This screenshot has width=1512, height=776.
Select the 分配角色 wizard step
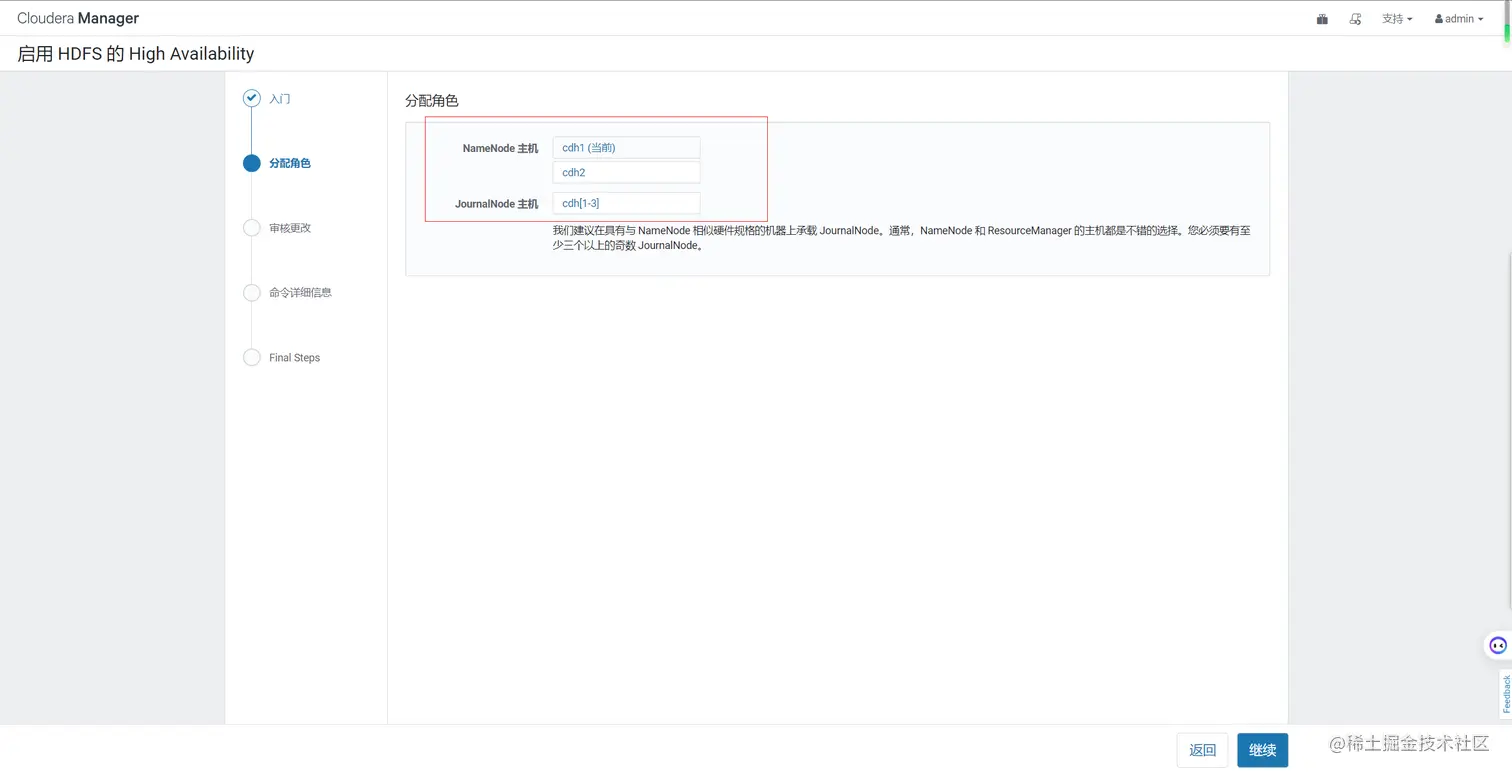click(x=290, y=163)
